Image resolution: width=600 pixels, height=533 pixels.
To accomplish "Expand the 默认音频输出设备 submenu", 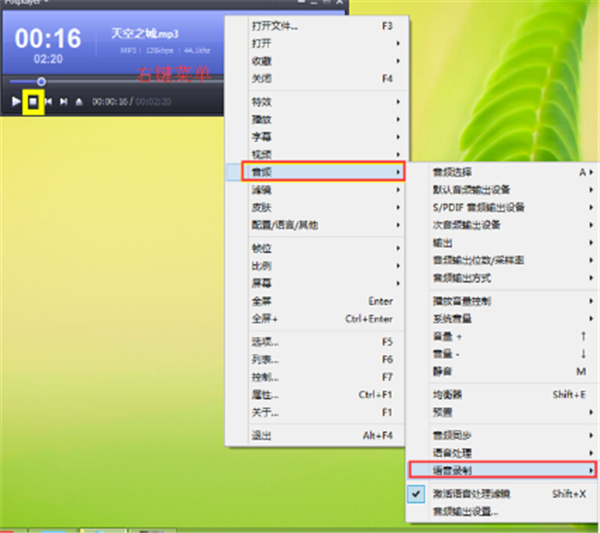I will 472,190.
